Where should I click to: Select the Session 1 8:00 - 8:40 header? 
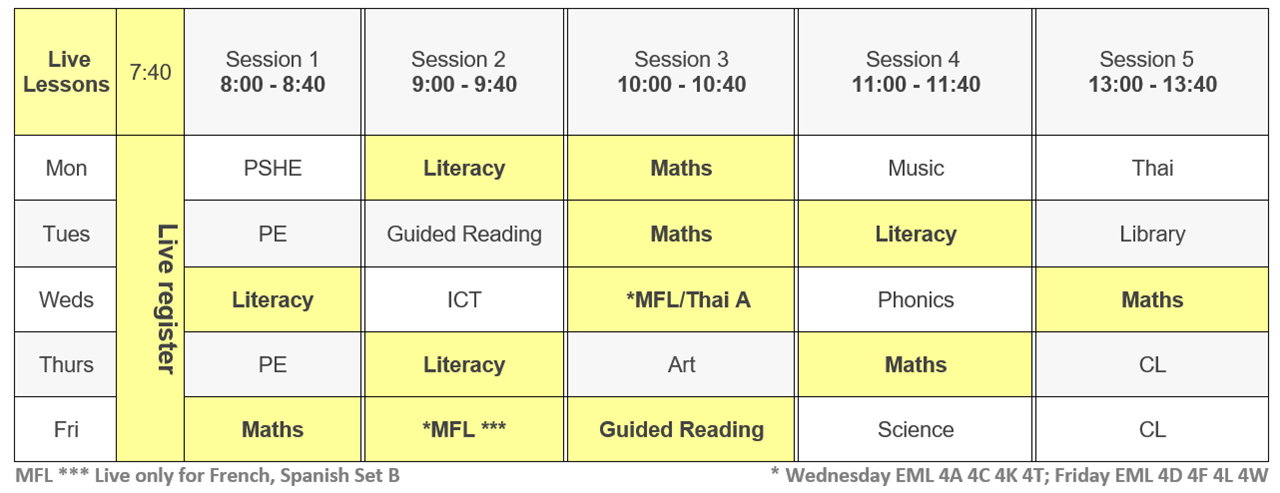(273, 72)
